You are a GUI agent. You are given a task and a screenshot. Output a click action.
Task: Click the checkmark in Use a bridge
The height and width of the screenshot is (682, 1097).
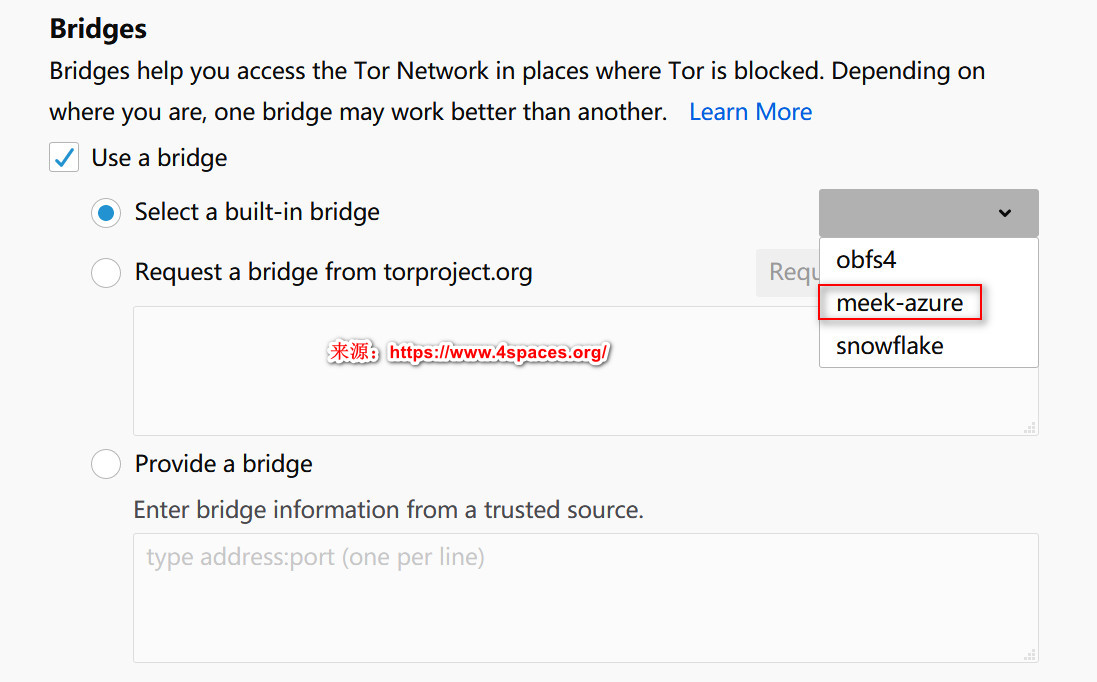click(63, 157)
